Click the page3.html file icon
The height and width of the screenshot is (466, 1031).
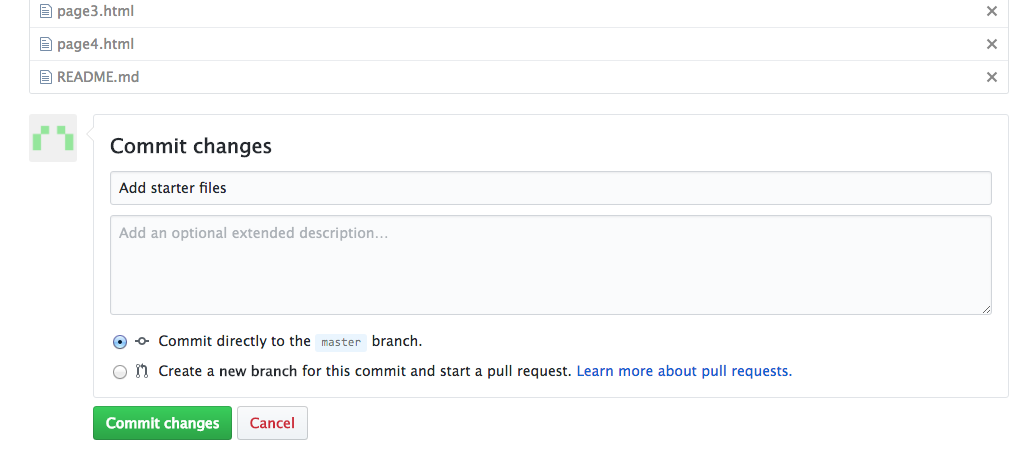point(45,12)
